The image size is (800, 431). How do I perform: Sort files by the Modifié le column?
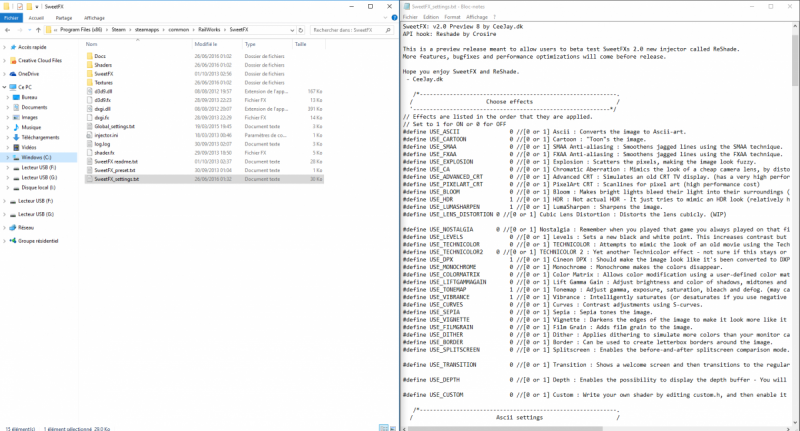(x=206, y=44)
